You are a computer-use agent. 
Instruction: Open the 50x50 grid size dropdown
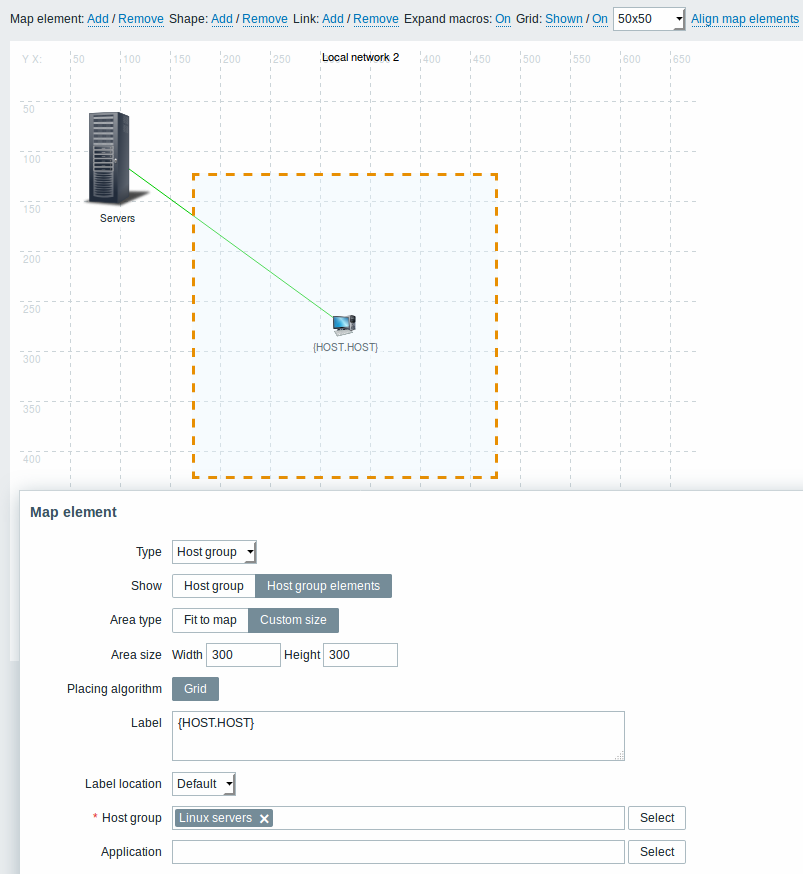(649, 19)
